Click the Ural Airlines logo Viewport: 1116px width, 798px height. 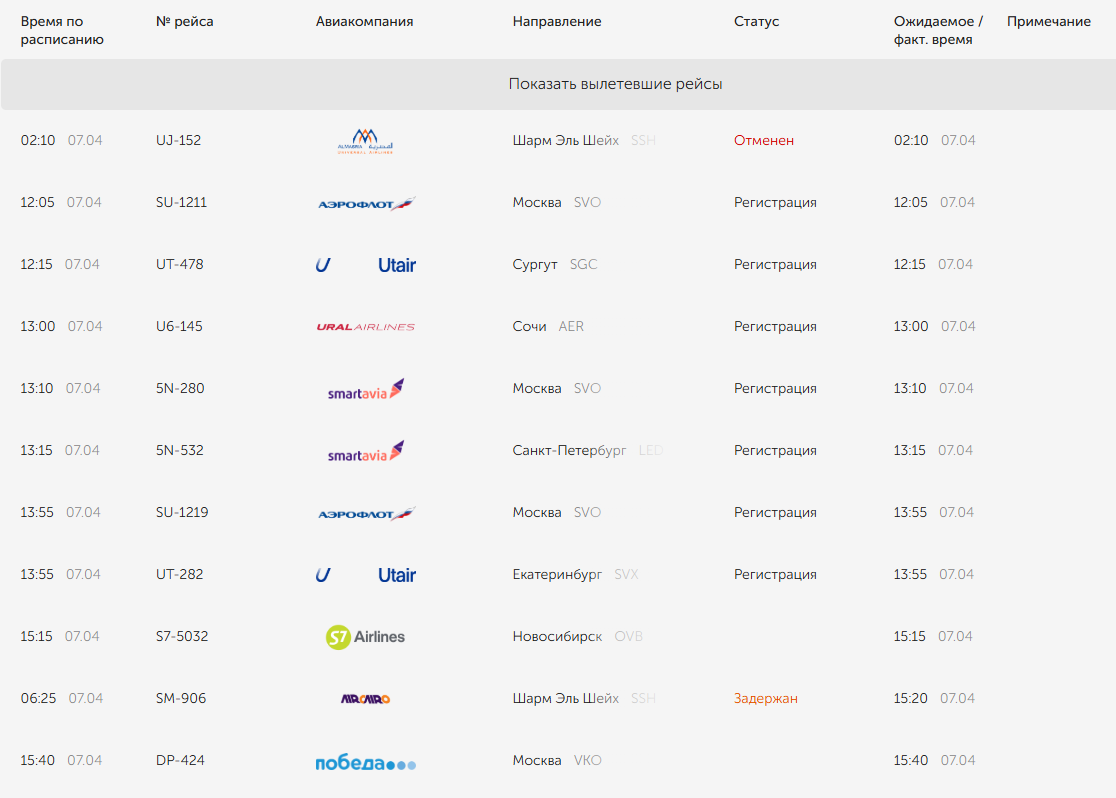point(365,327)
